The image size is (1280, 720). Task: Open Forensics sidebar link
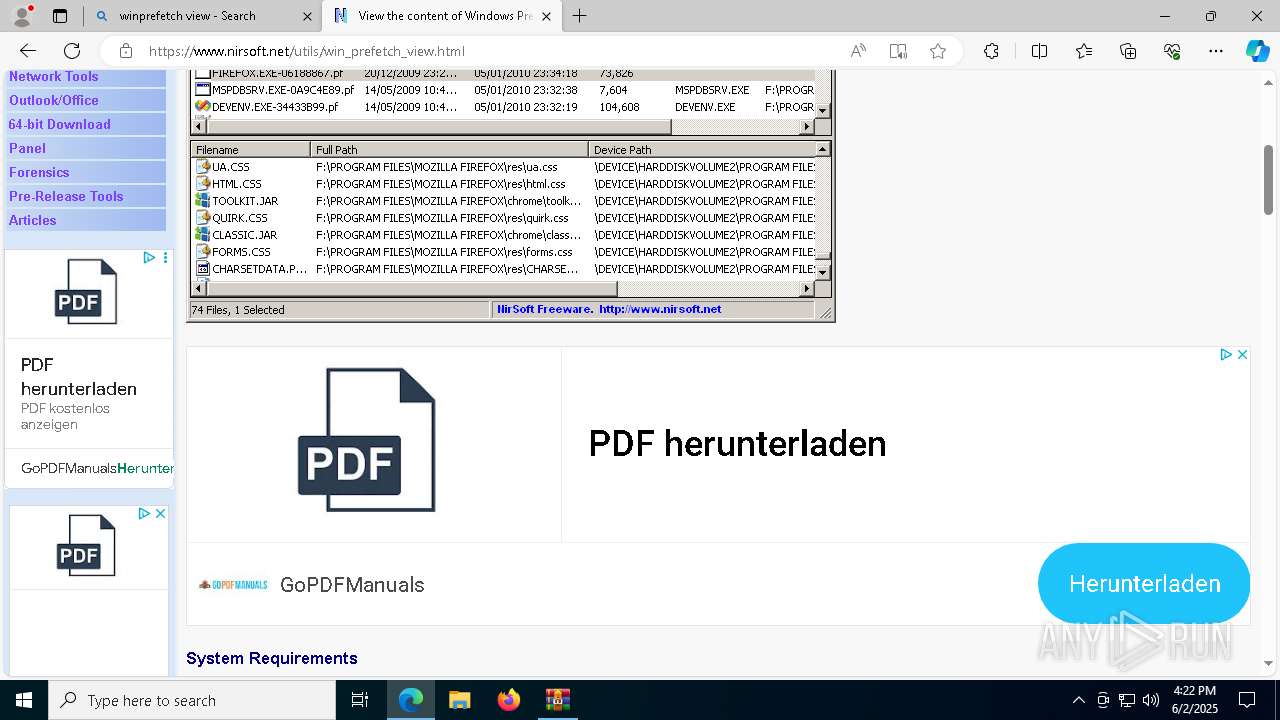click(x=39, y=172)
